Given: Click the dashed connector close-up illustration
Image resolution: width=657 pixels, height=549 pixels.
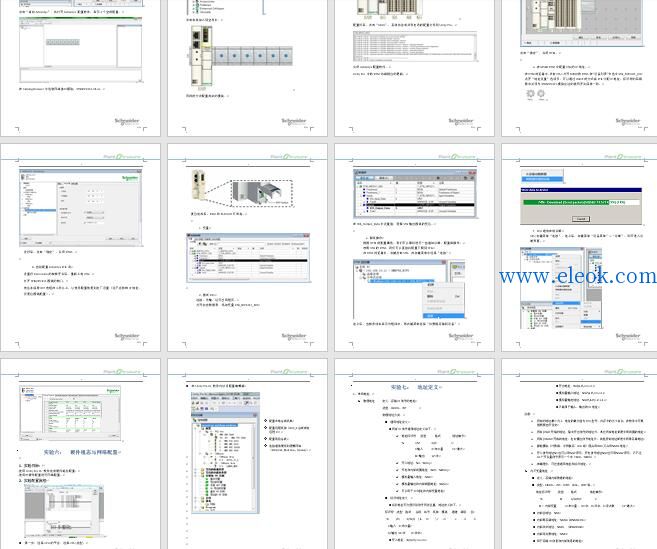Looking at the screenshot, I should click(262, 193).
